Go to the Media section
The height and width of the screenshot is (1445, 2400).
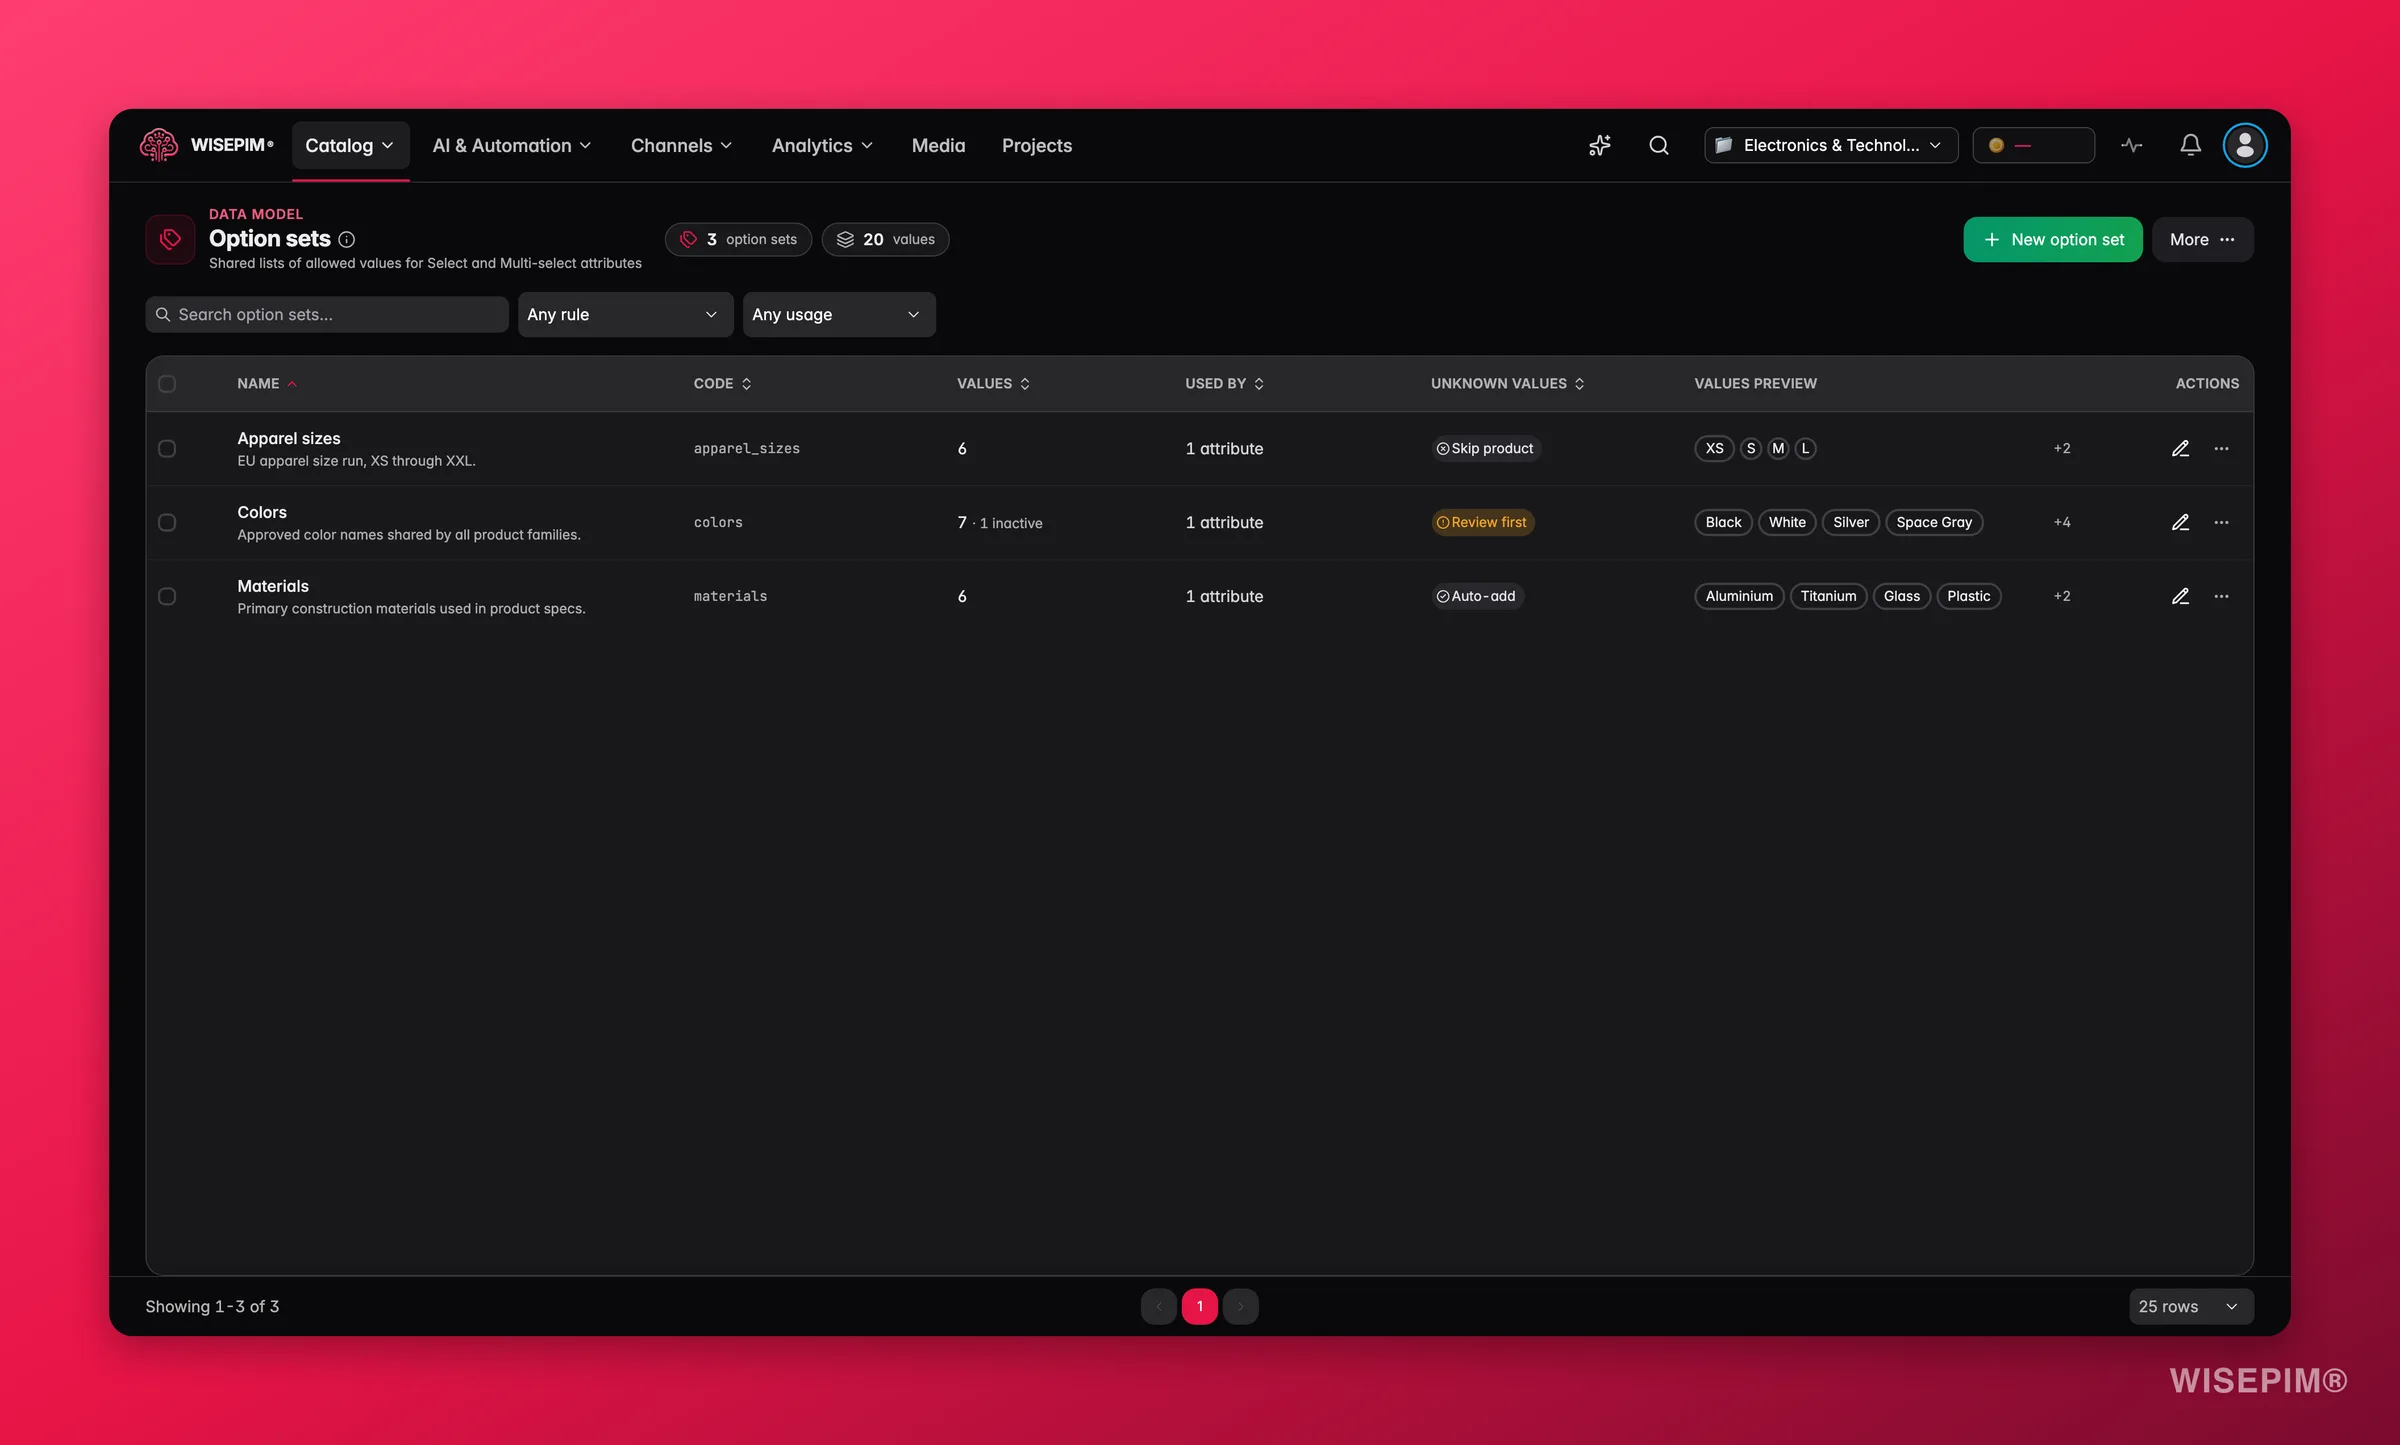tap(938, 146)
